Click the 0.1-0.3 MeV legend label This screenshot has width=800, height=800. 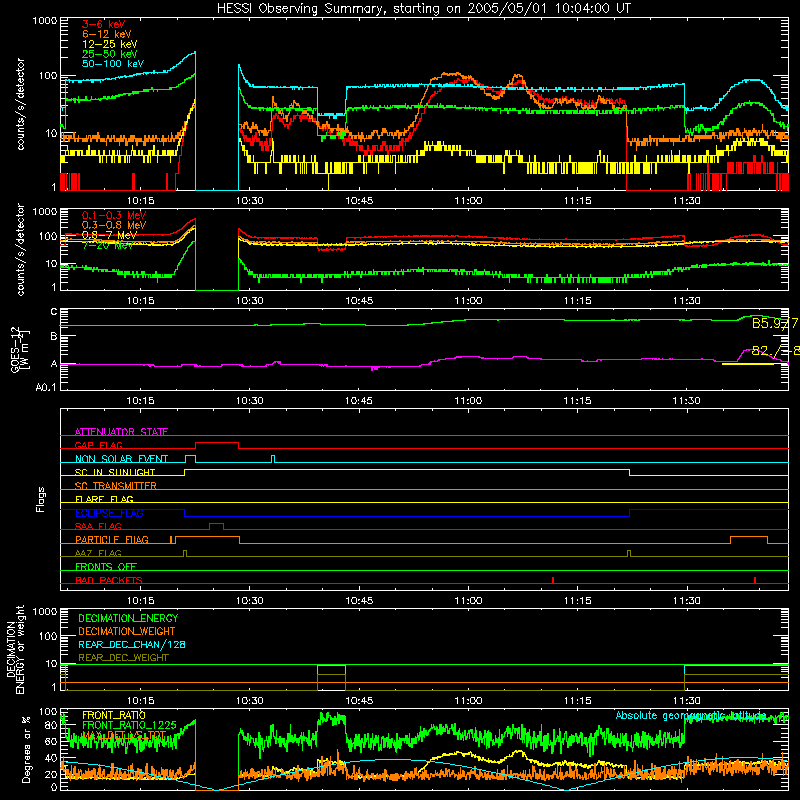tap(114, 215)
